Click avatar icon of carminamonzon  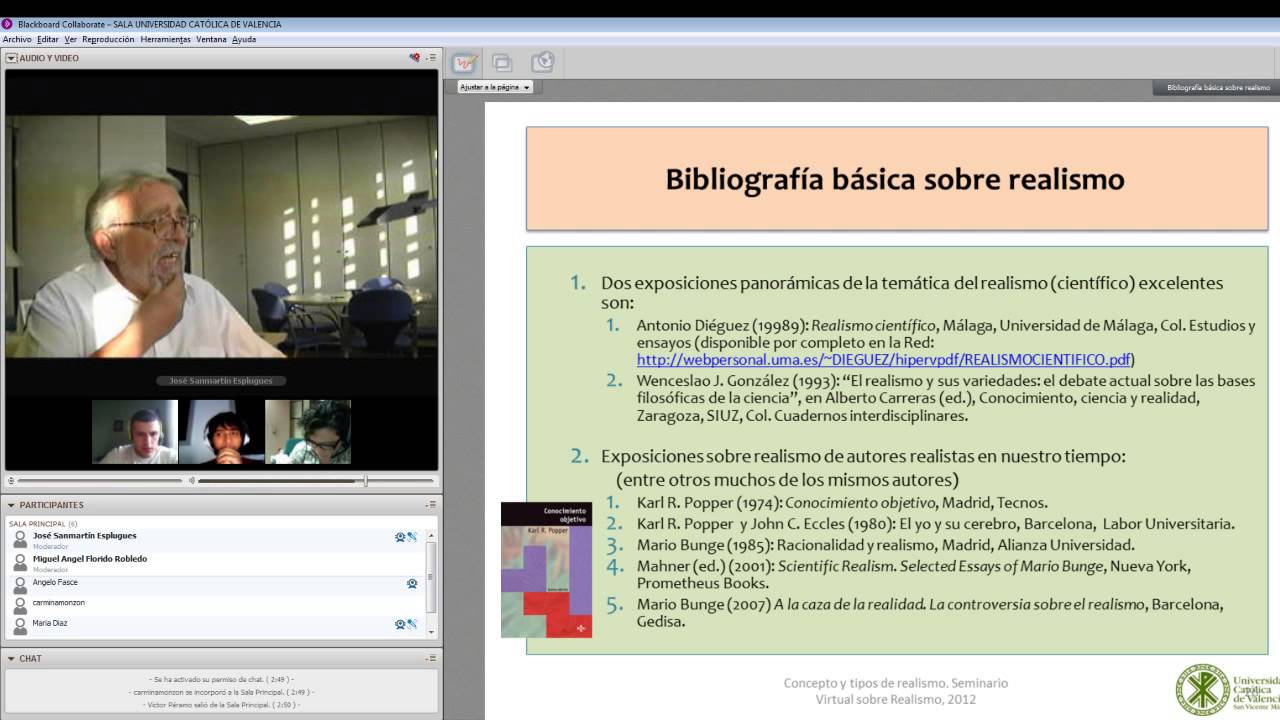click(x=19, y=606)
